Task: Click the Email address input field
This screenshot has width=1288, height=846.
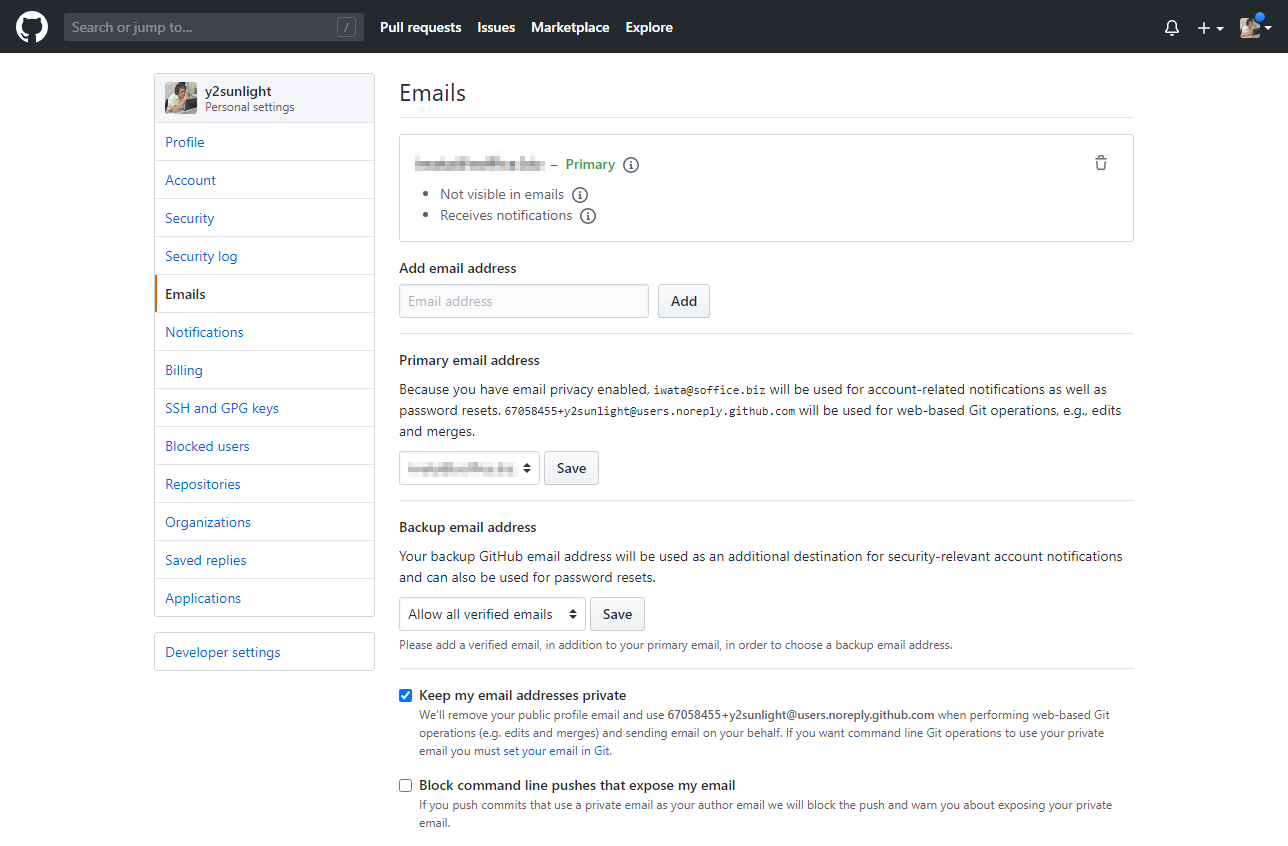Action: tap(523, 301)
